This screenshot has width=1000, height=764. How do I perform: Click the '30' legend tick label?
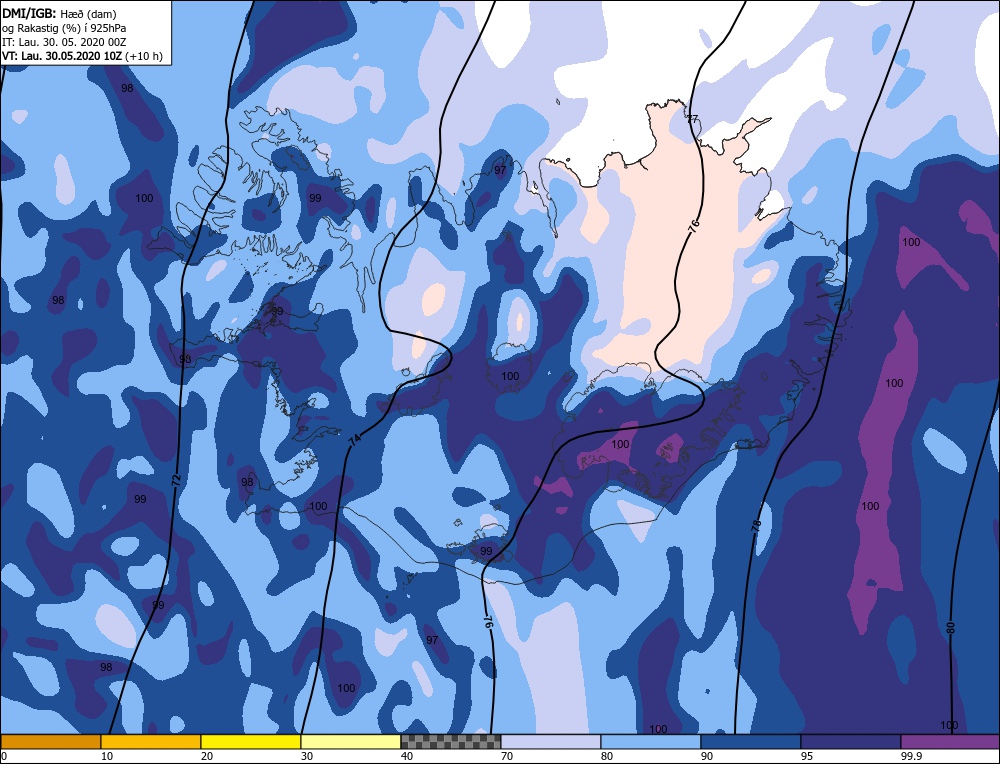(307, 756)
